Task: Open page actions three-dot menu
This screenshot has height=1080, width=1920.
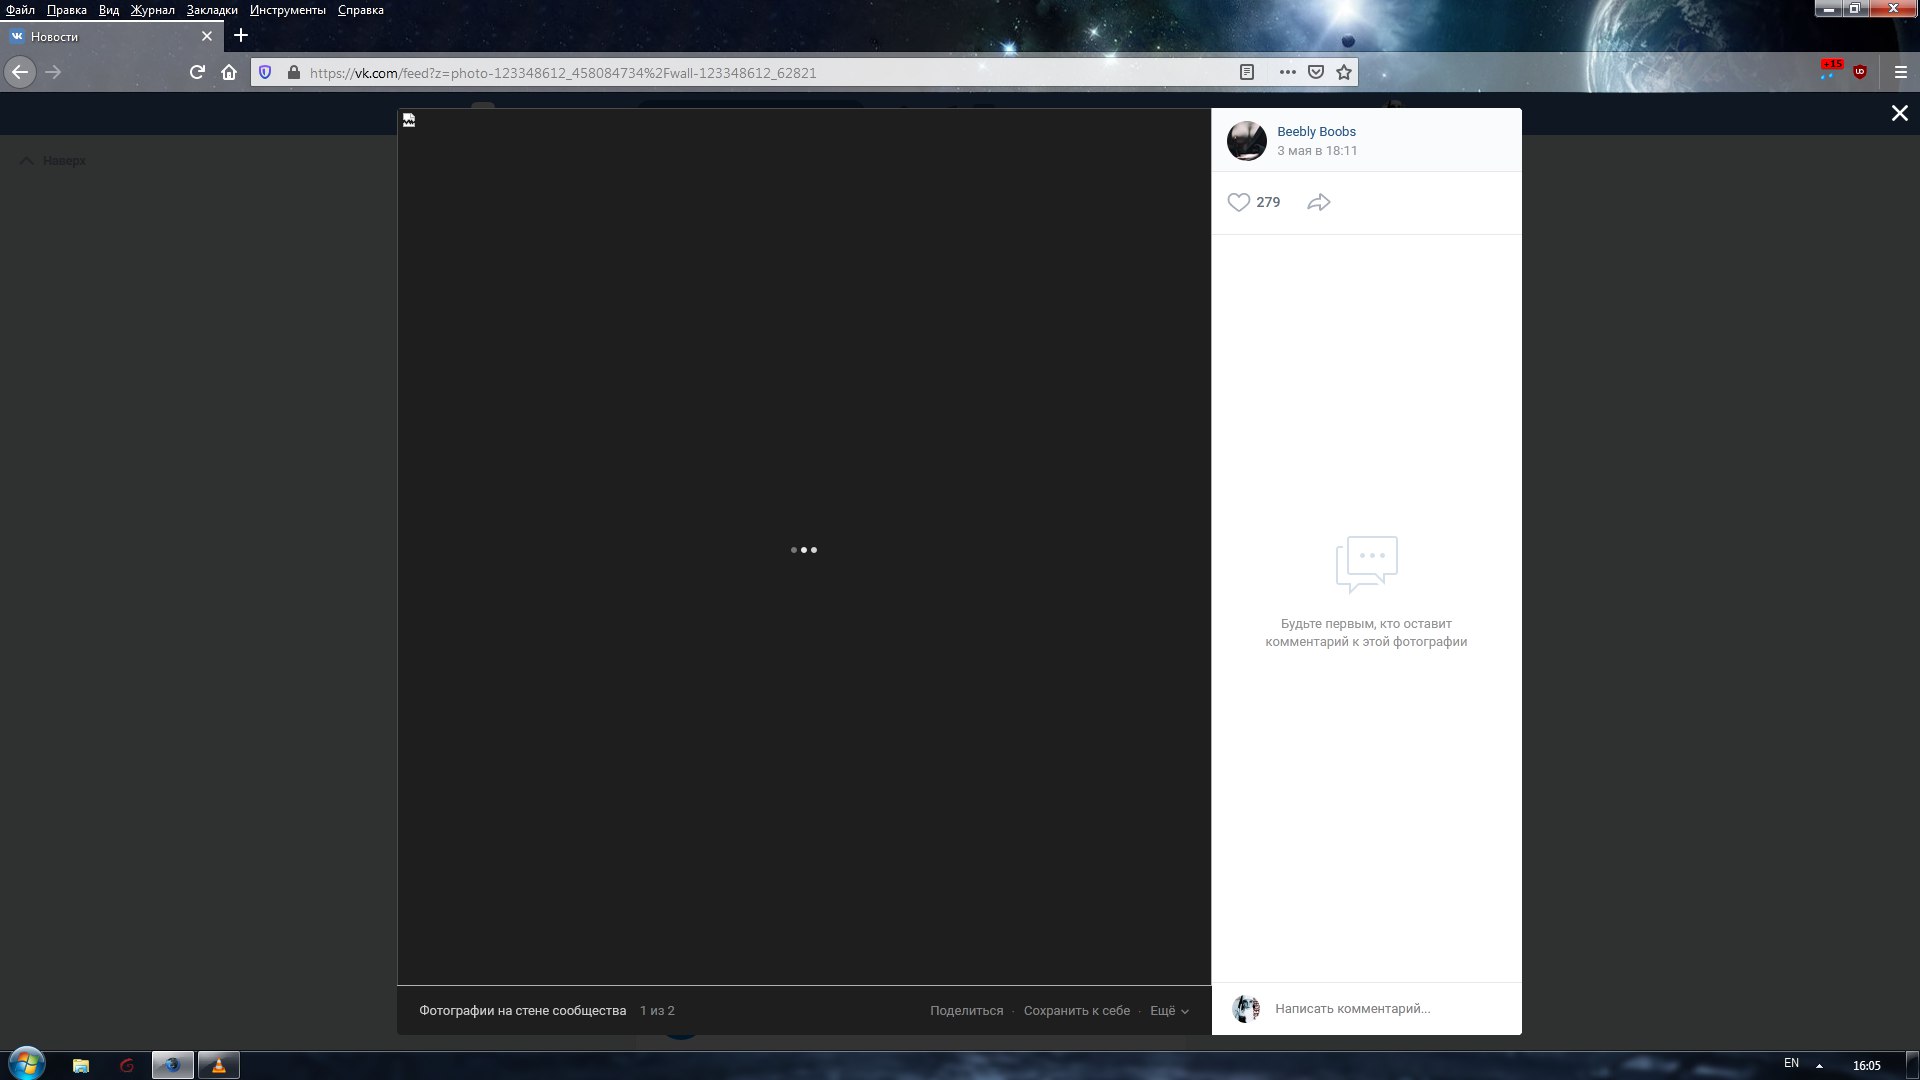Action: tap(1288, 72)
